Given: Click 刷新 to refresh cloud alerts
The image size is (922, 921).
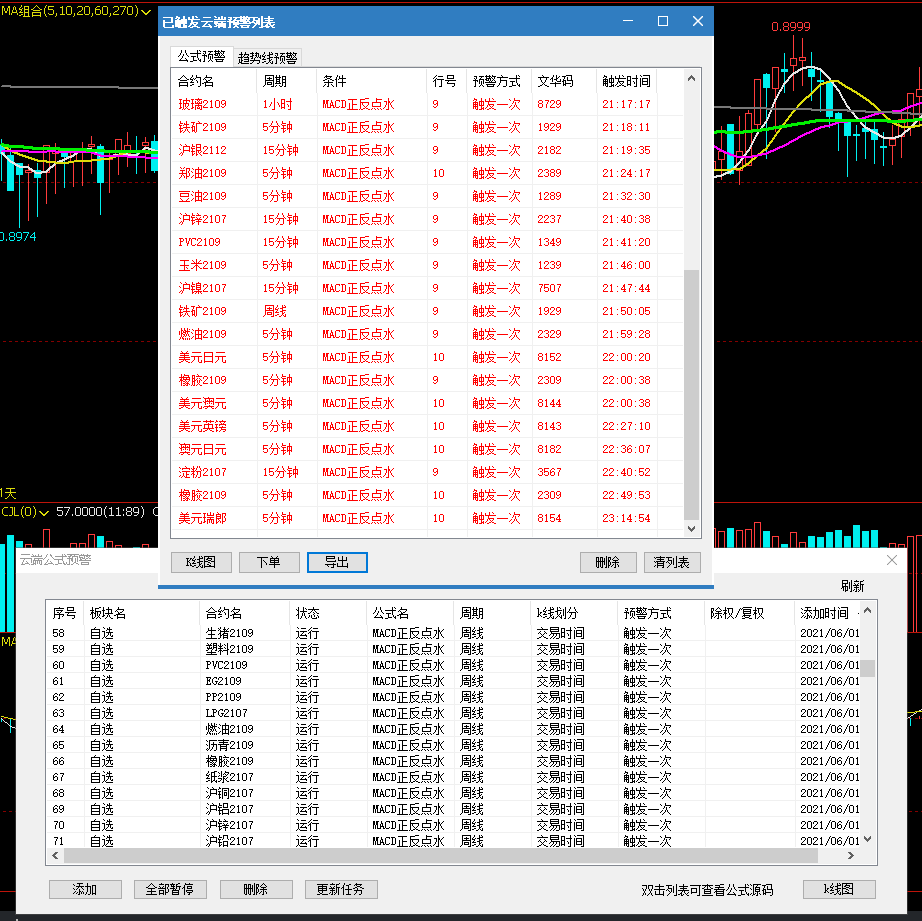Looking at the screenshot, I should 852,586.
